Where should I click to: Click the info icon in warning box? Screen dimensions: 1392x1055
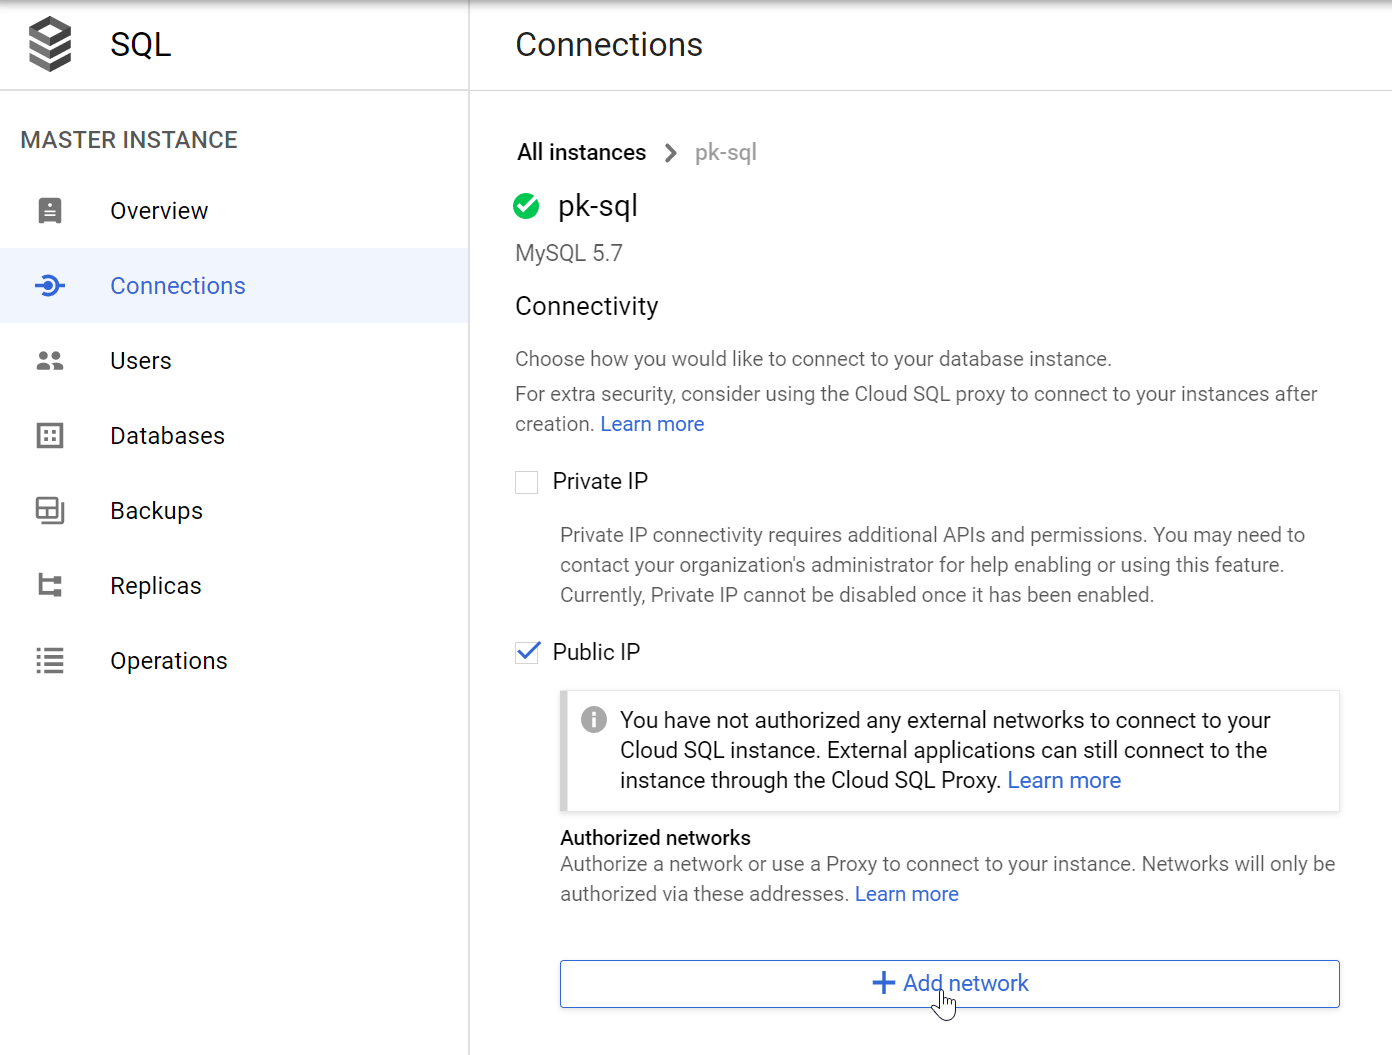click(x=594, y=719)
